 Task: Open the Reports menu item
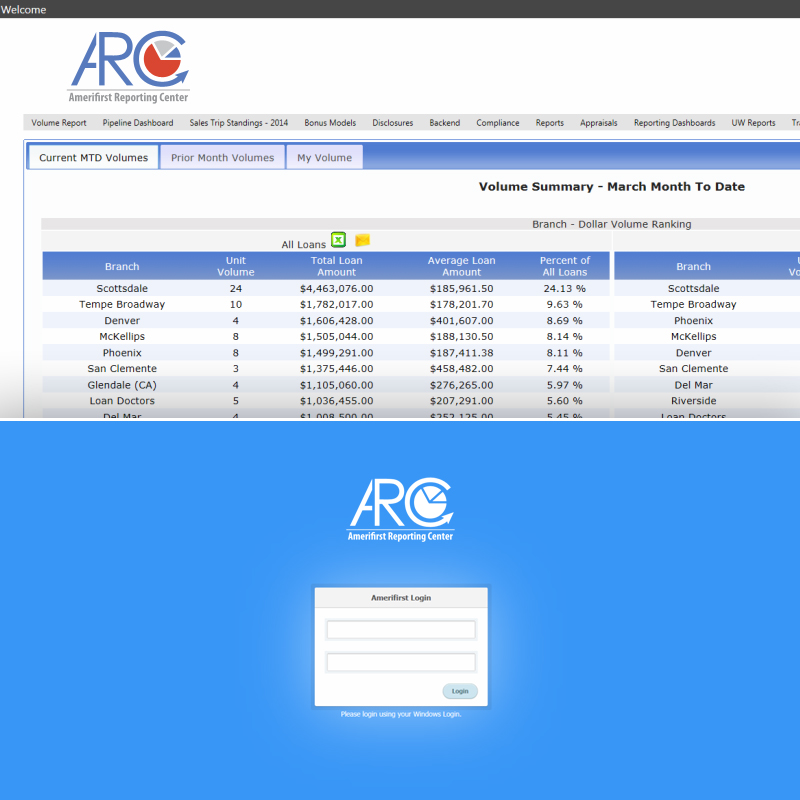point(549,123)
